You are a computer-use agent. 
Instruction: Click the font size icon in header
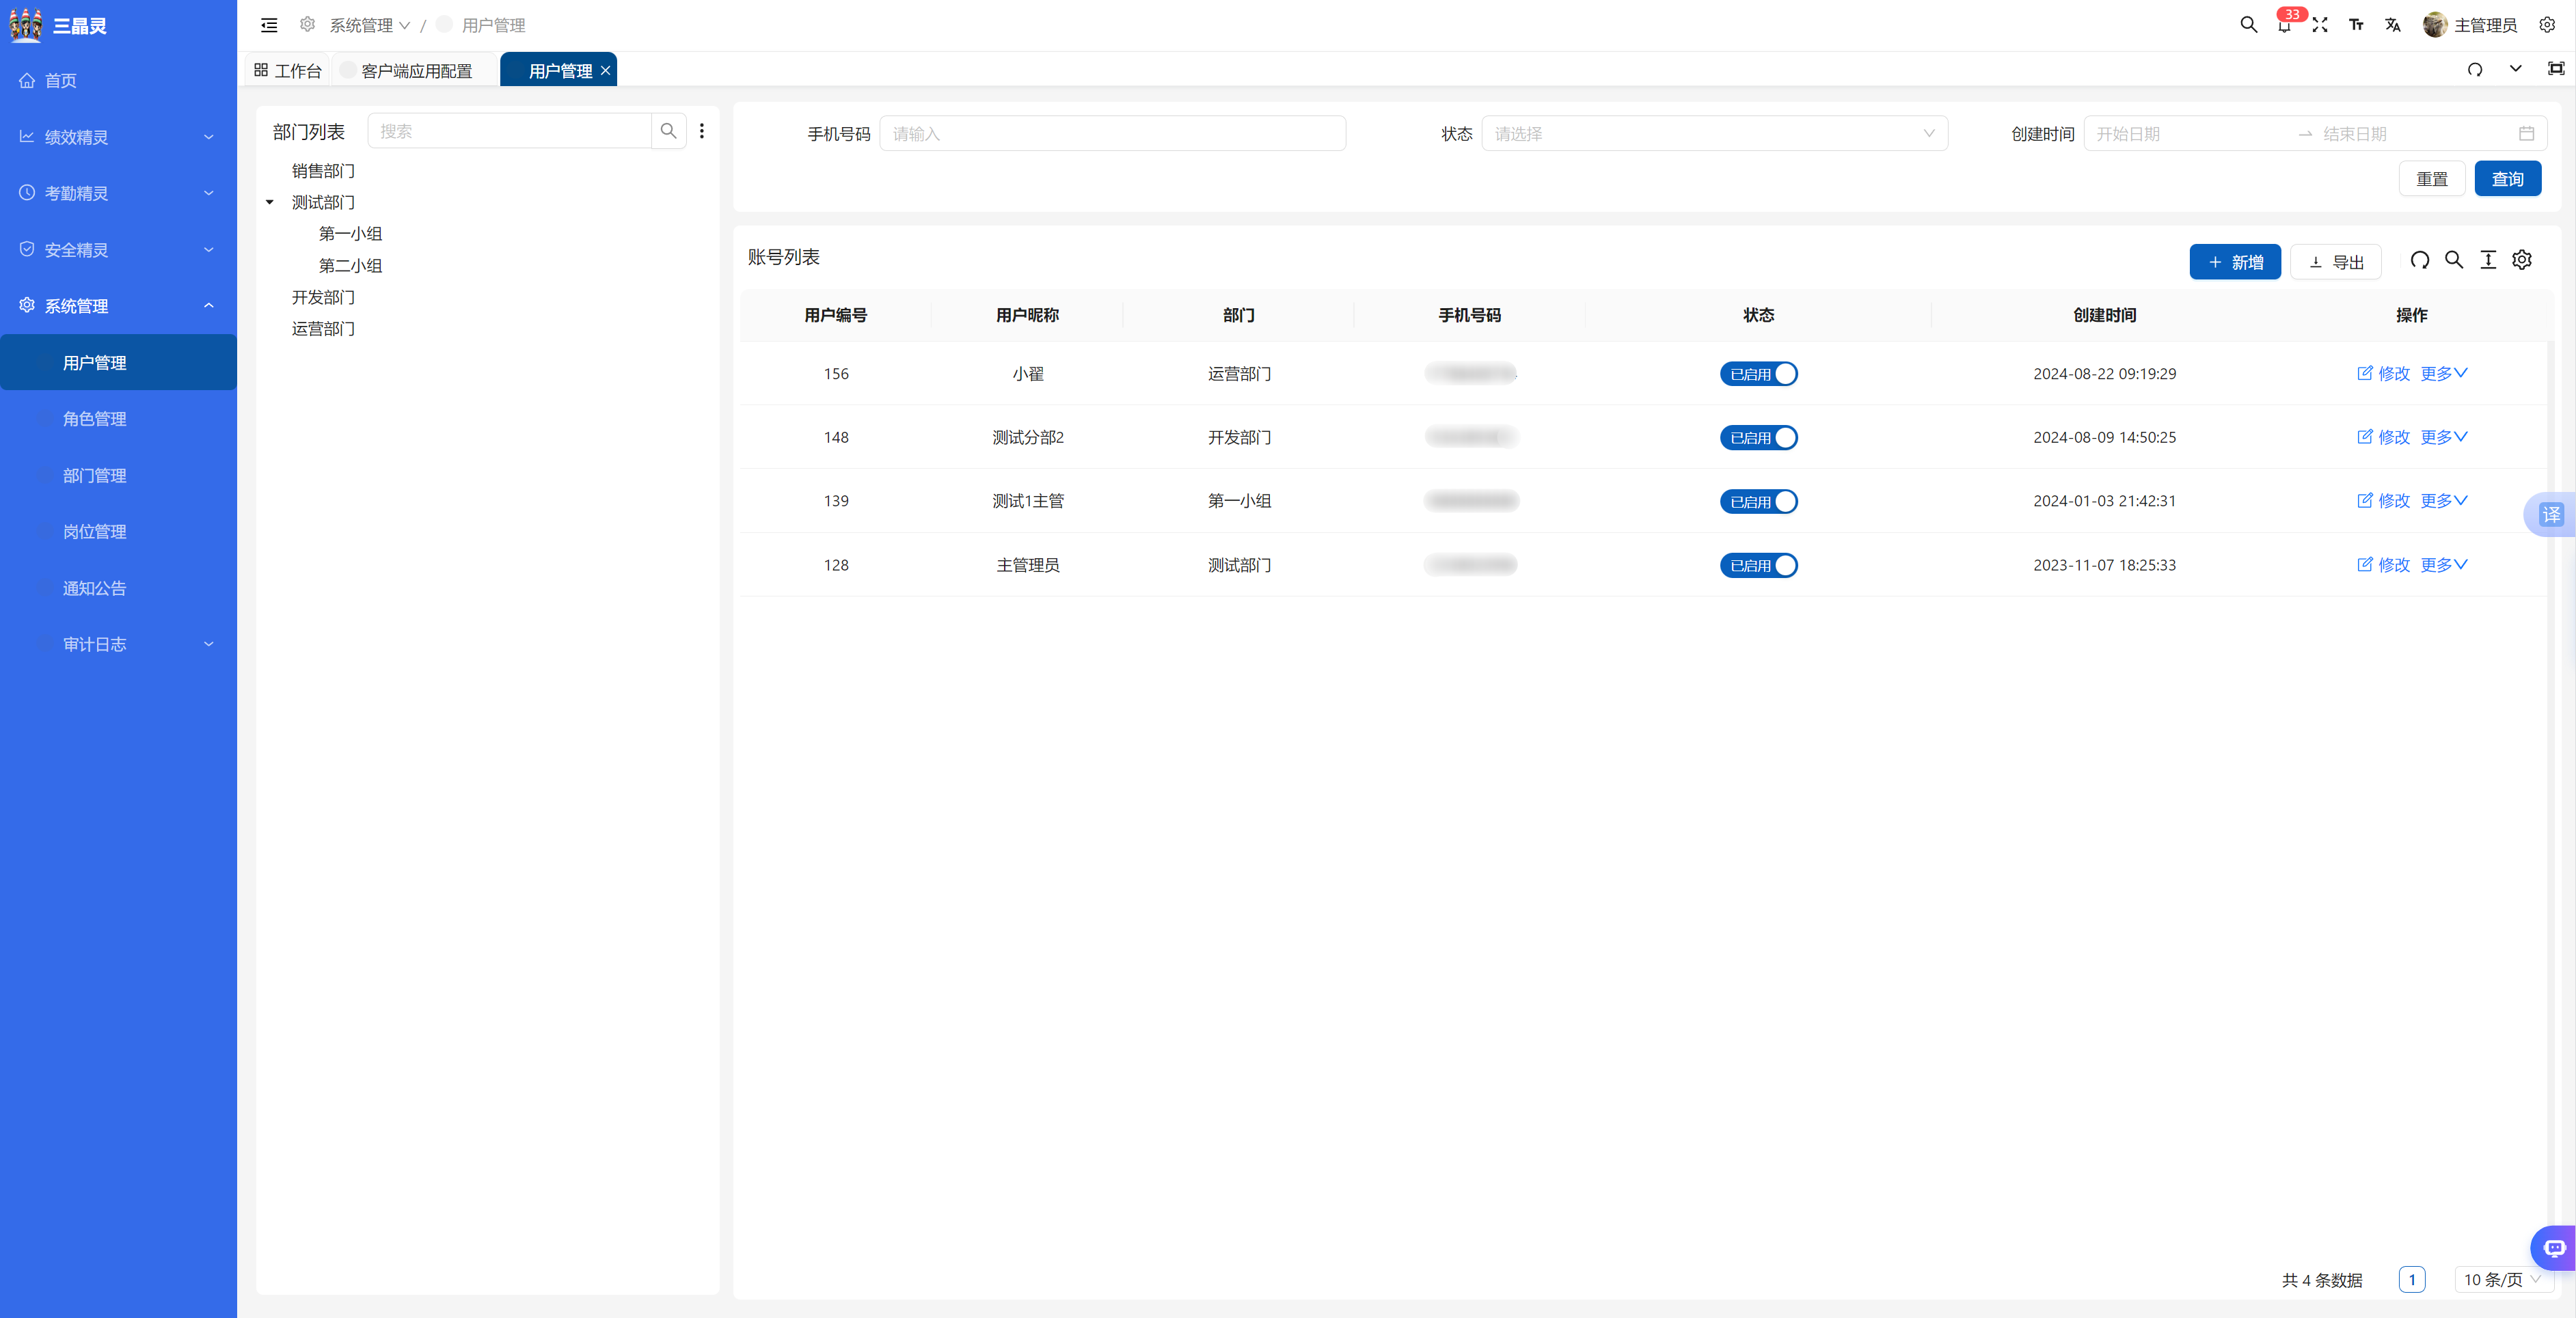pos(2356,25)
